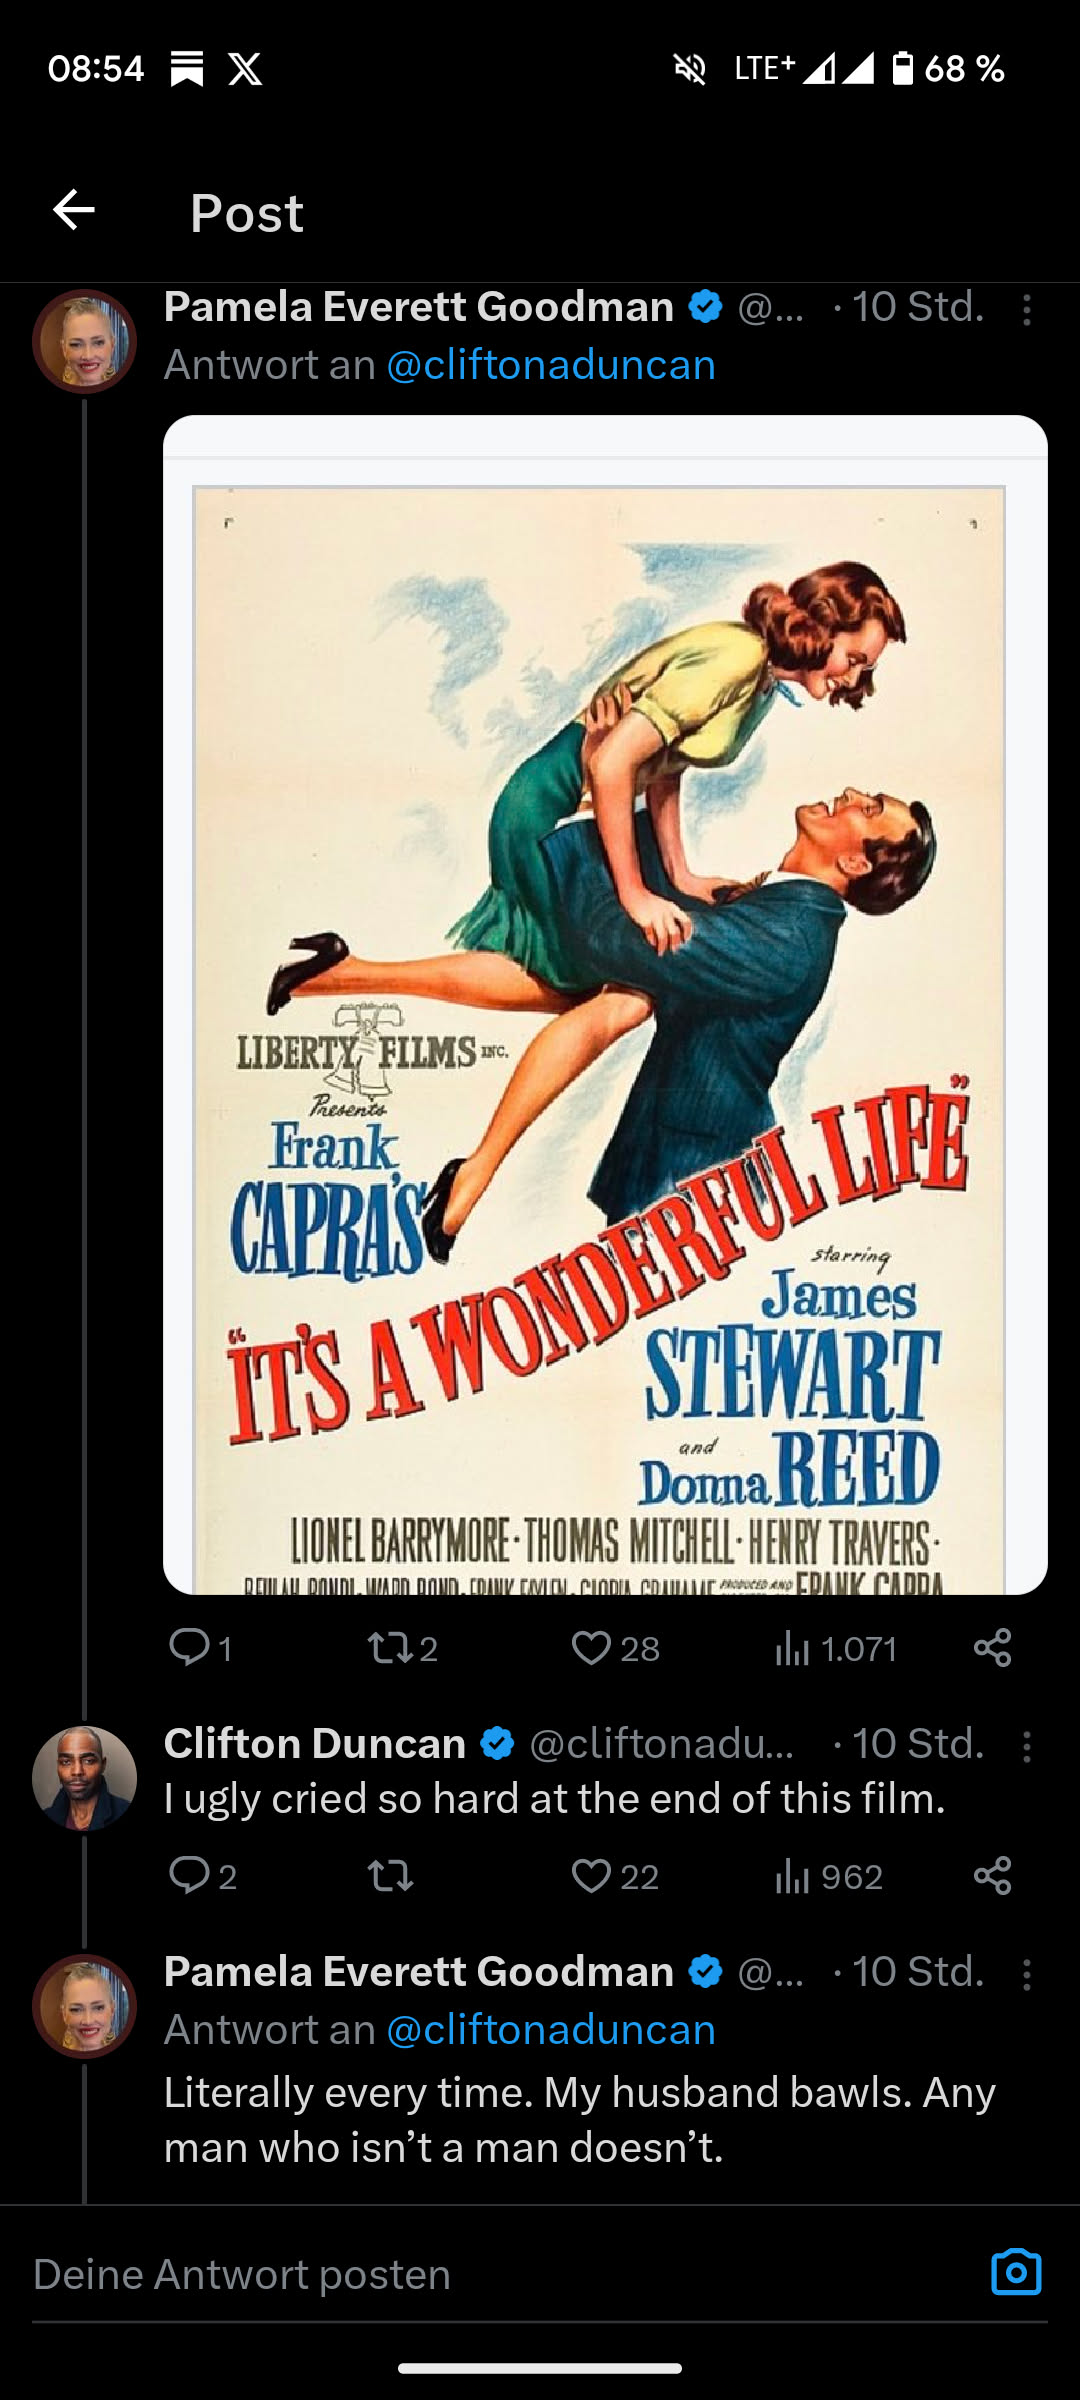Open replies on the movie poster post
Screen dimensions: 1080x2400
click(189, 1647)
